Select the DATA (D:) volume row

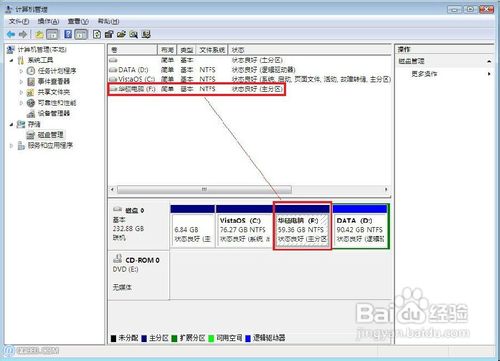tap(249, 70)
